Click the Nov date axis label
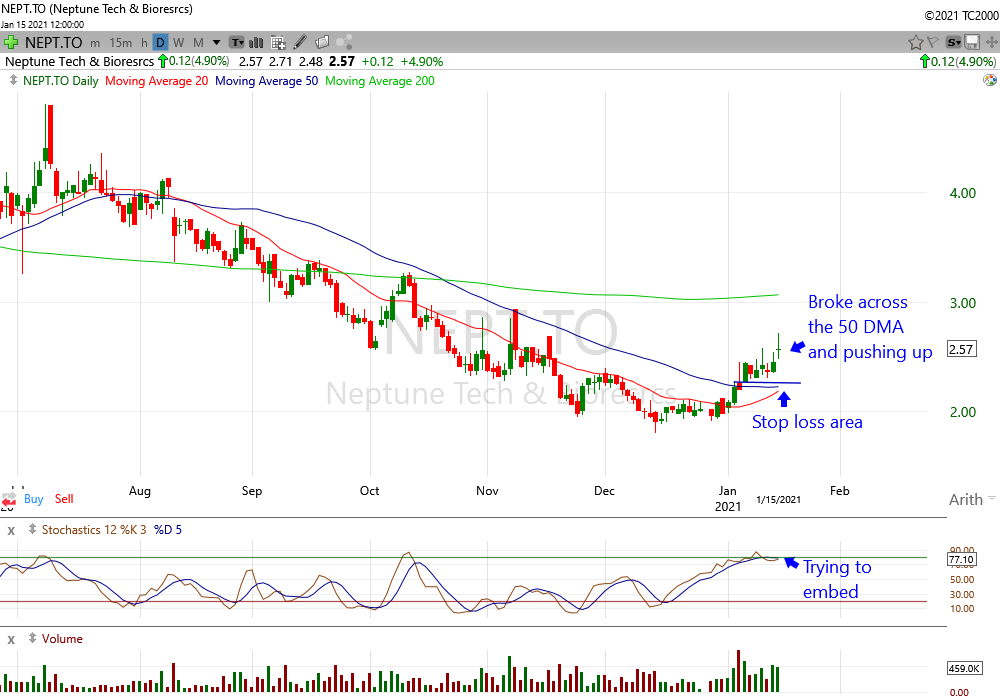Viewport: 1000px width, 700px height. (x=487, y=490)
